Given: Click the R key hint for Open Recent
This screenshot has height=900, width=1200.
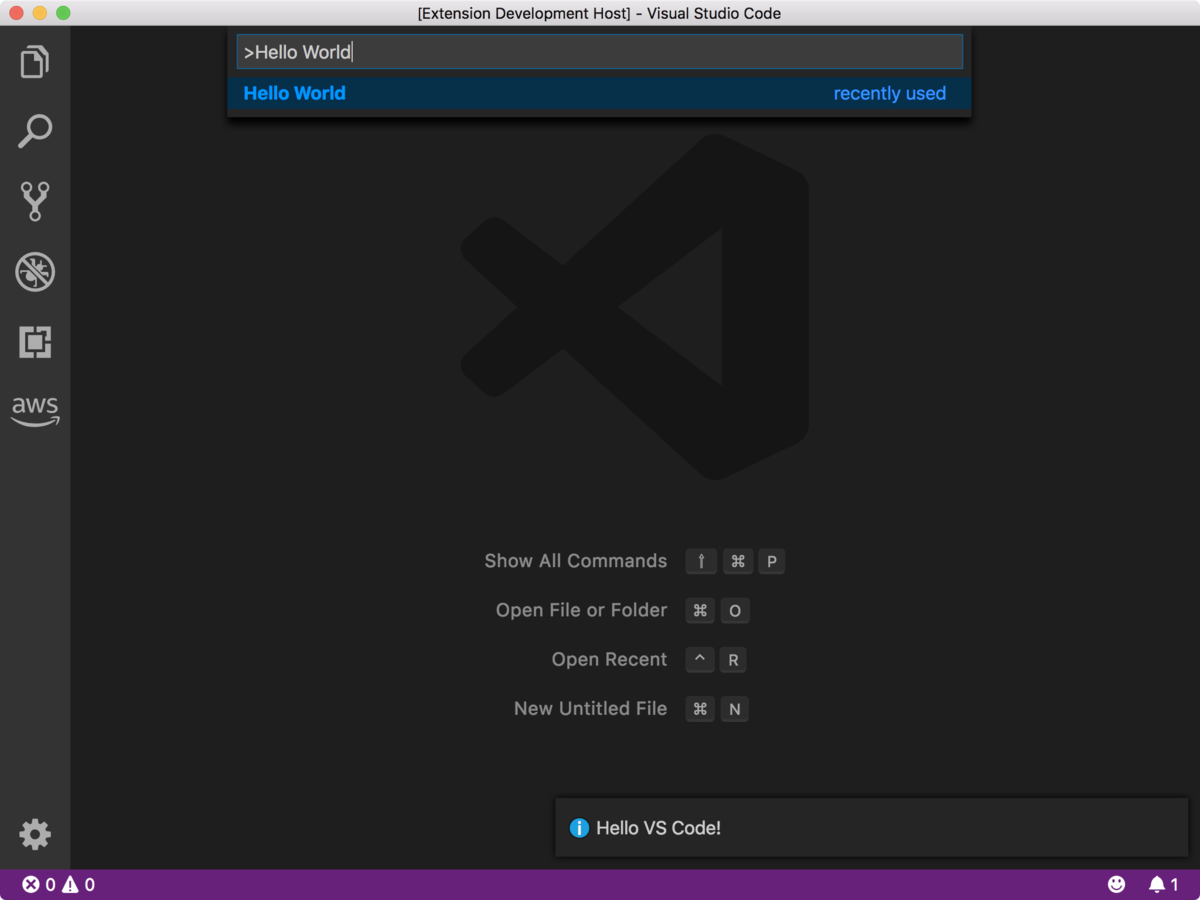Looking at the screenshot, I should [733, 659].
